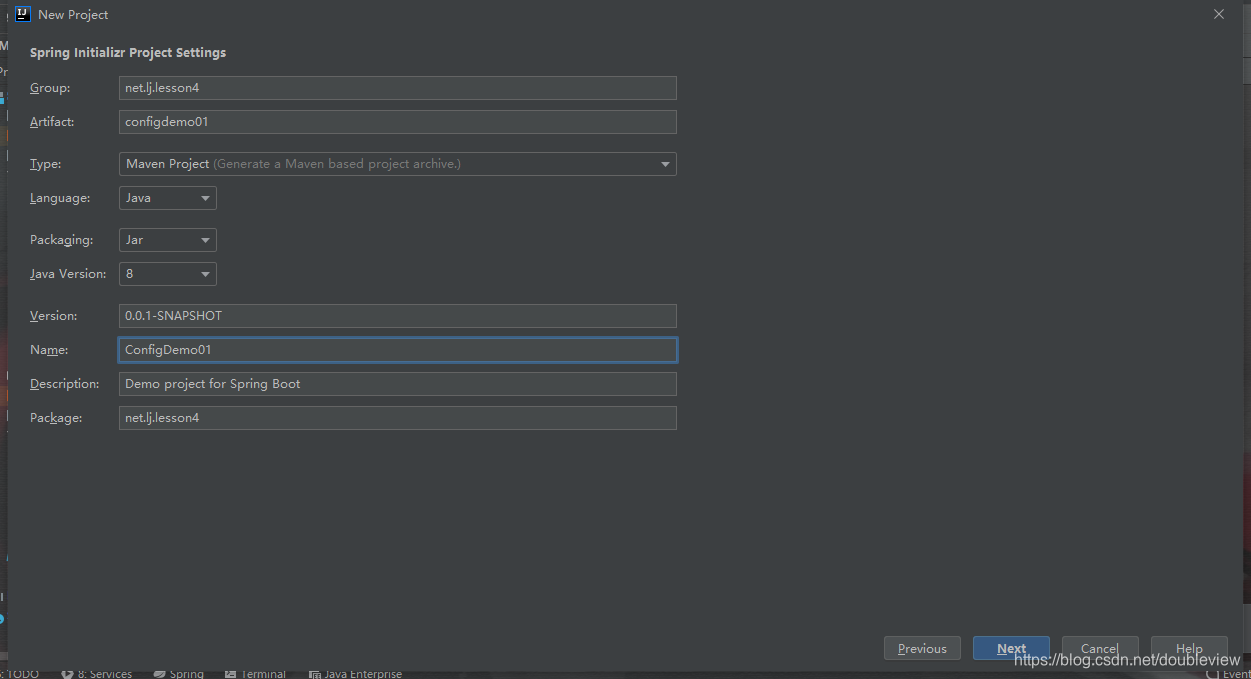The height and width of the screenshot is (679, 1251).
Task: Open the Terminal tool window tab
Action: [x=256, y=673]
